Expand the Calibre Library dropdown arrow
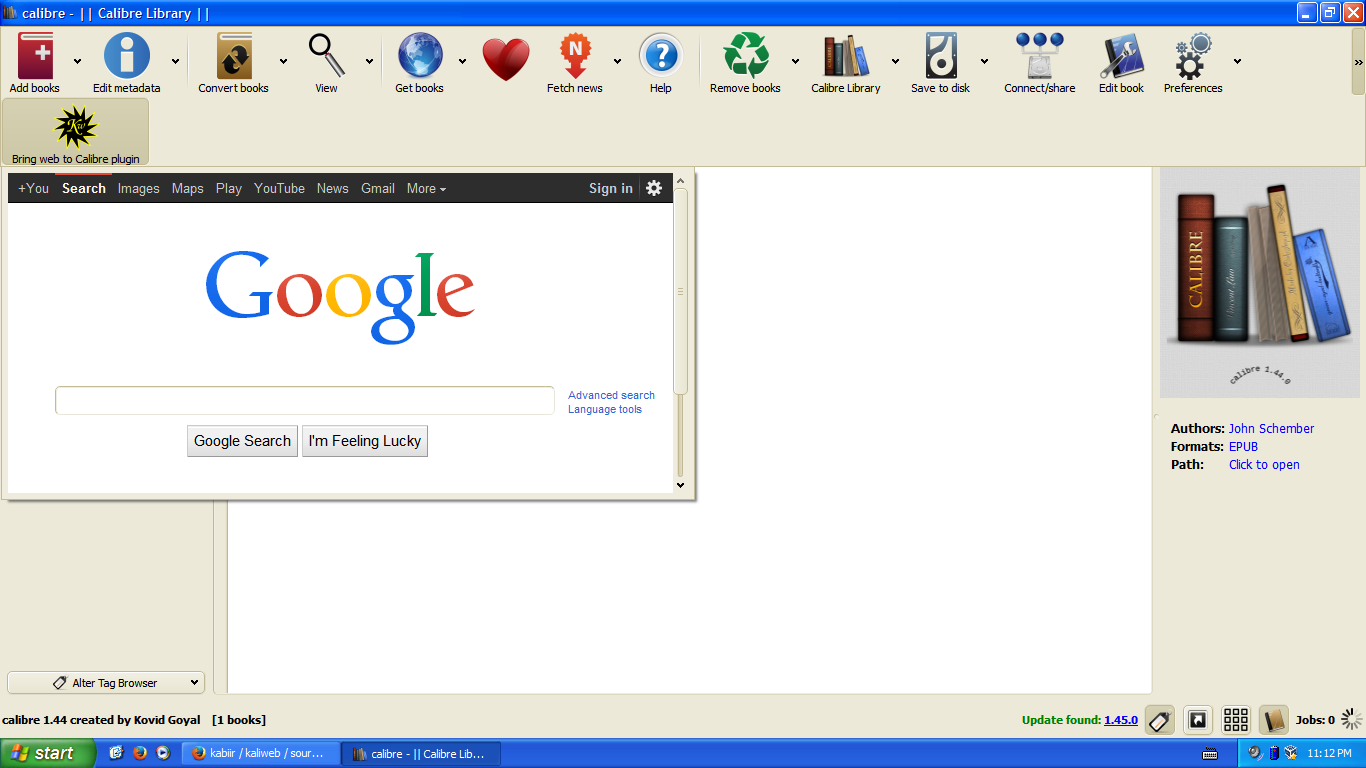Screen dimensions: 1366x768 point(895,61)
